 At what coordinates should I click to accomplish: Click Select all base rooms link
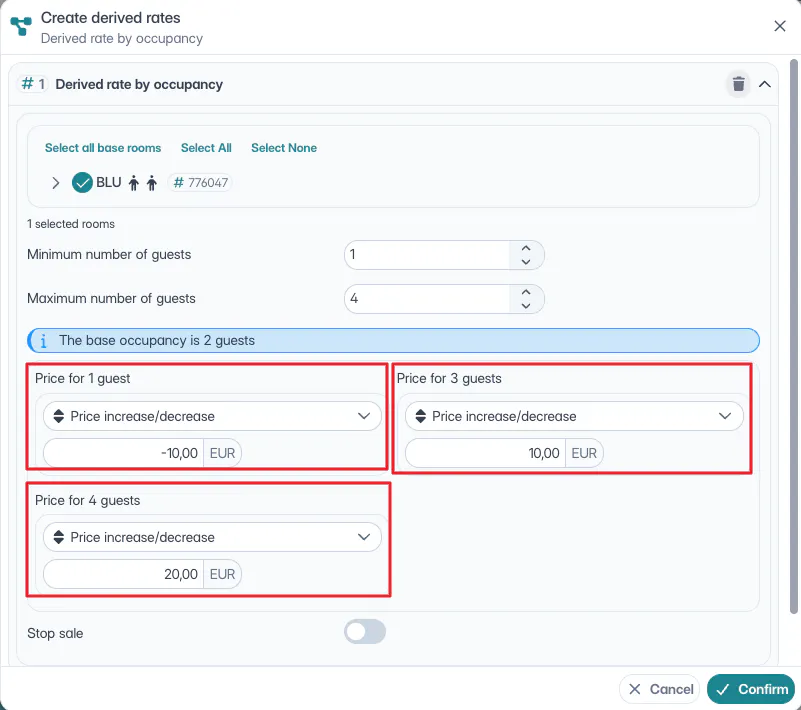pos(103,148)
